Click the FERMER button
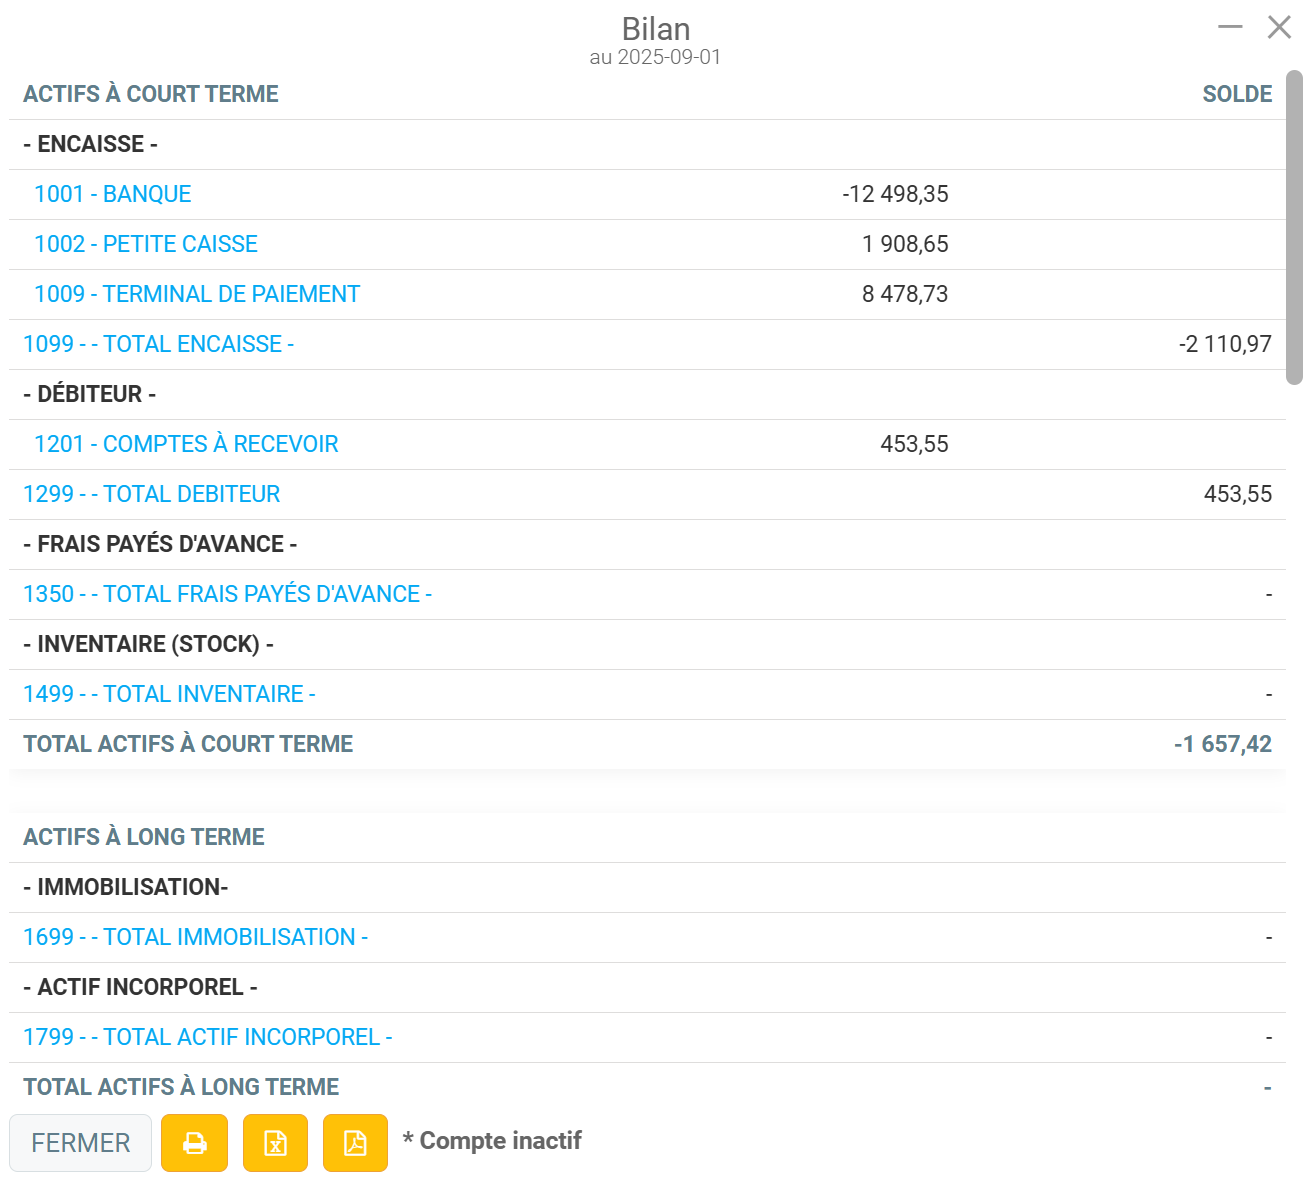The height and width of the screenshot is (1183, 1313). click(x=81, y=1142)
